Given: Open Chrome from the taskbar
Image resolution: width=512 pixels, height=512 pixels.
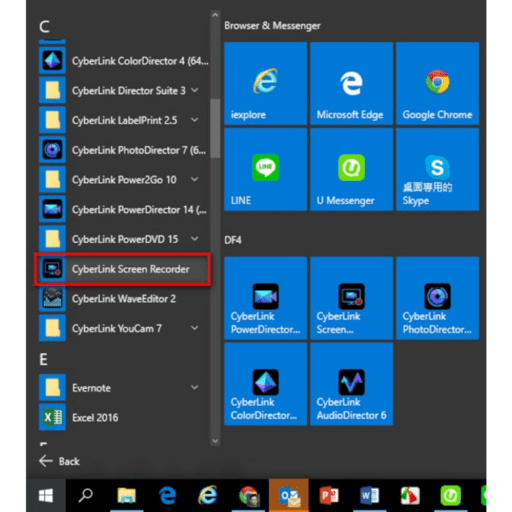Looking at the screenshot, I should click(249, 496).
